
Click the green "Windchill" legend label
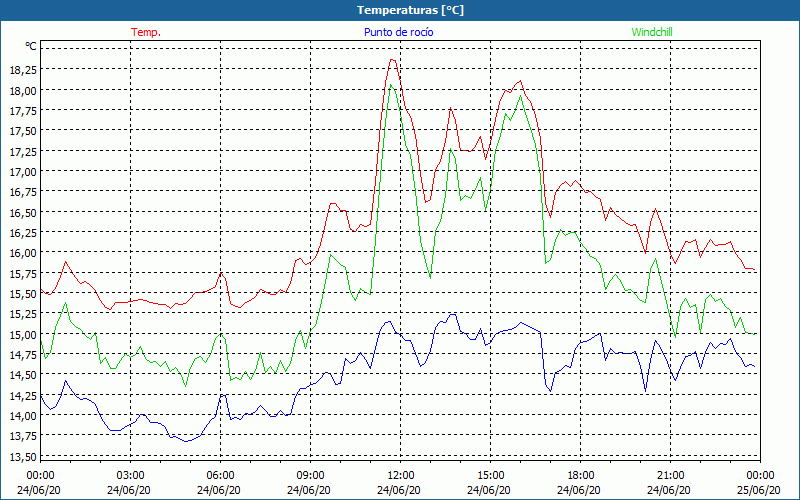click(x=652, y=32)
